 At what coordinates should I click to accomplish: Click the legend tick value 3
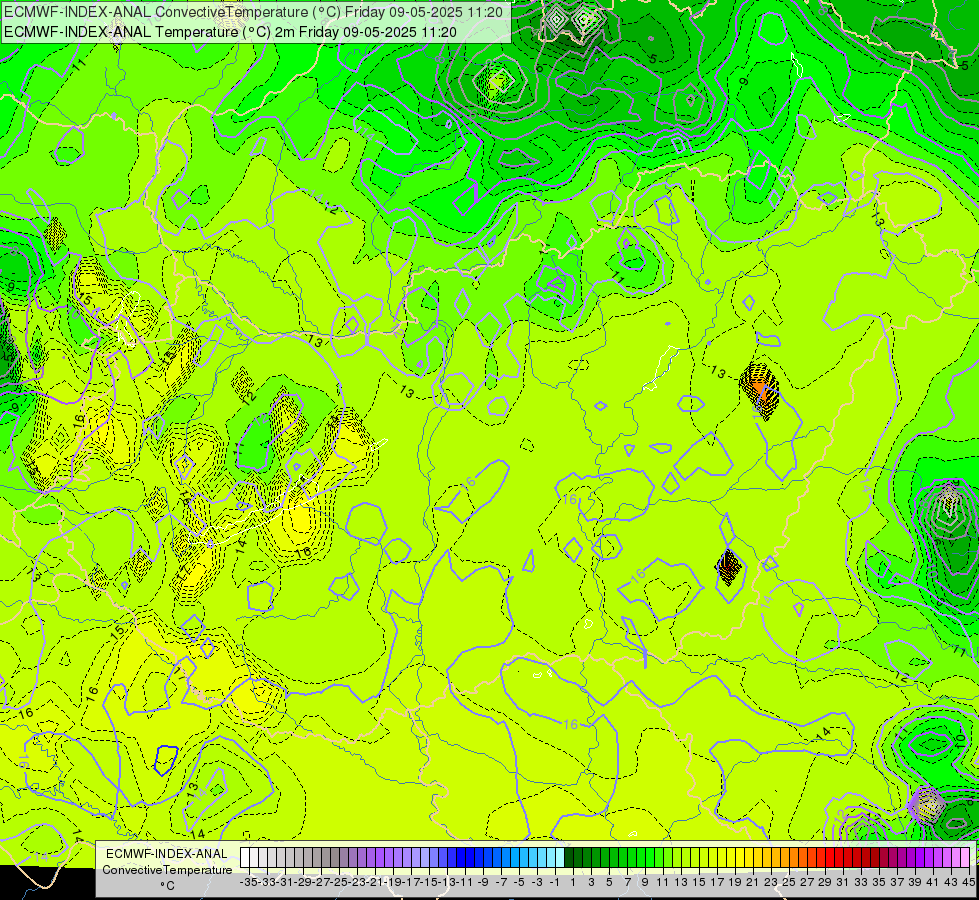coord(591,883)
